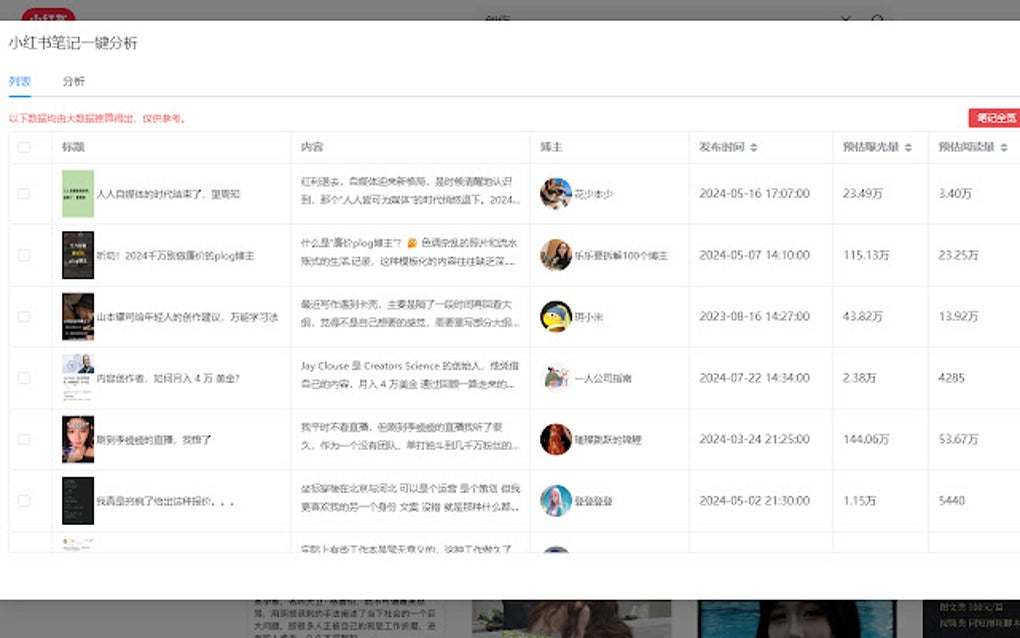This screenshot has width=1020, height=638.
Task: Click 一人公司指南 blogger avatar
Action: point(556,378)
